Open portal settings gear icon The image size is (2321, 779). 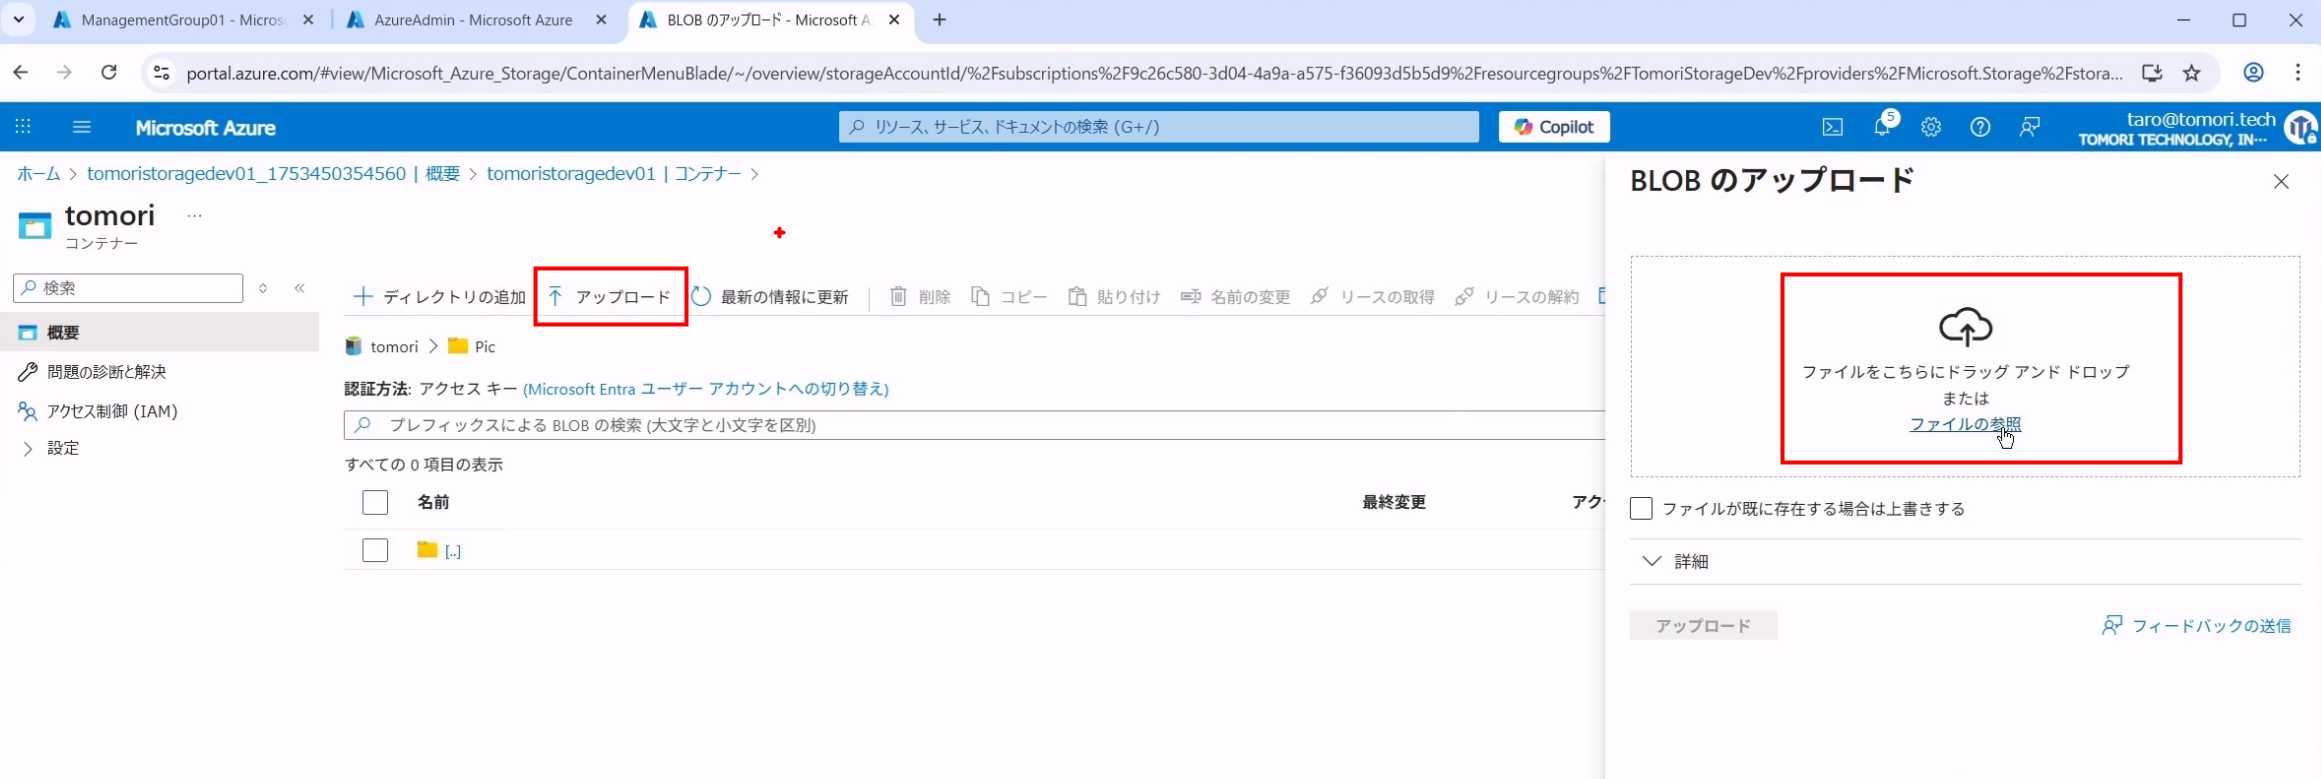coord(1930,127)
